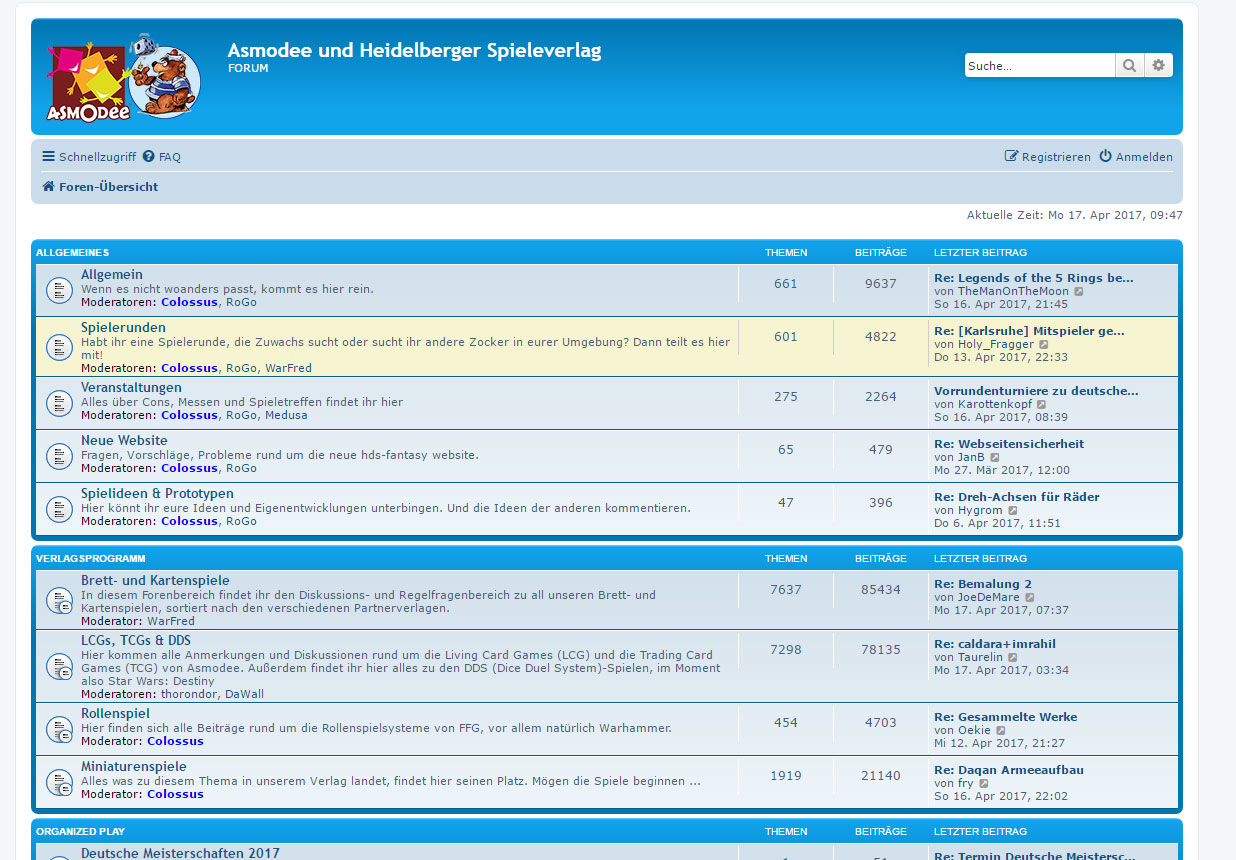Open the Miniaturenspiele forum
Image resolution: width=1236 pixels, height=860 pixels.
point(134,767)
